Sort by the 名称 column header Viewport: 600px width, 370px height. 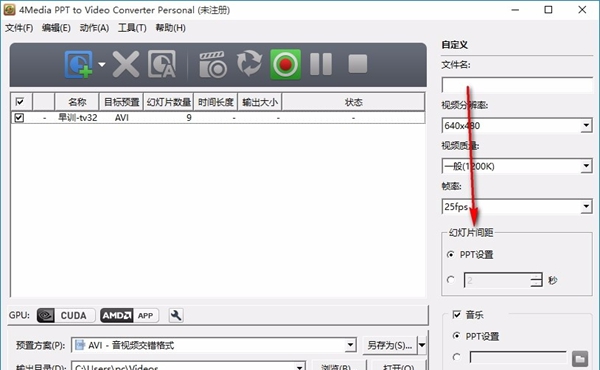(77, 102)
